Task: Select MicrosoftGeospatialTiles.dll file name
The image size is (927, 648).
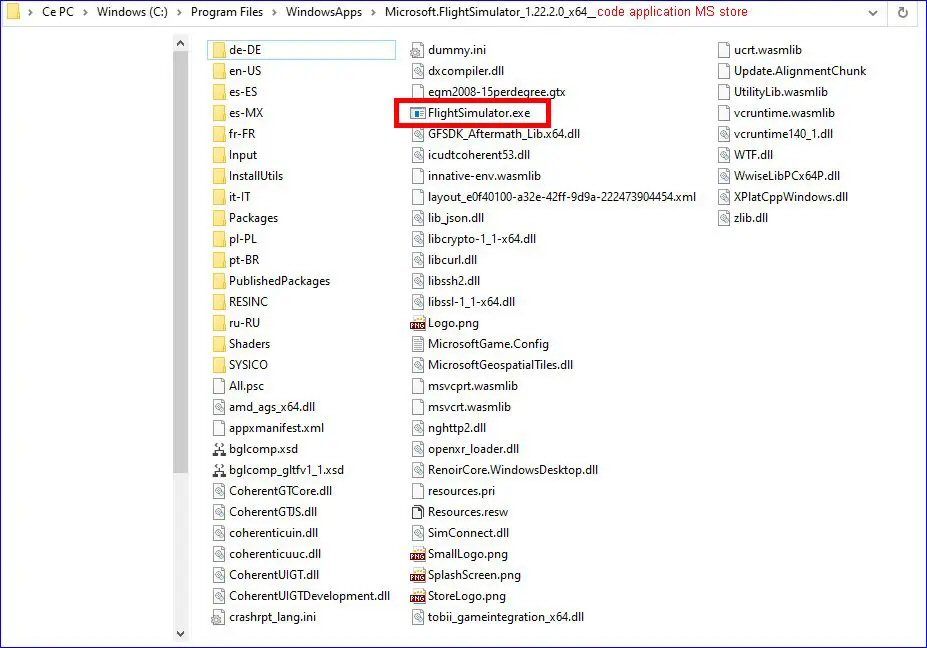Action: tap(500, 365)
